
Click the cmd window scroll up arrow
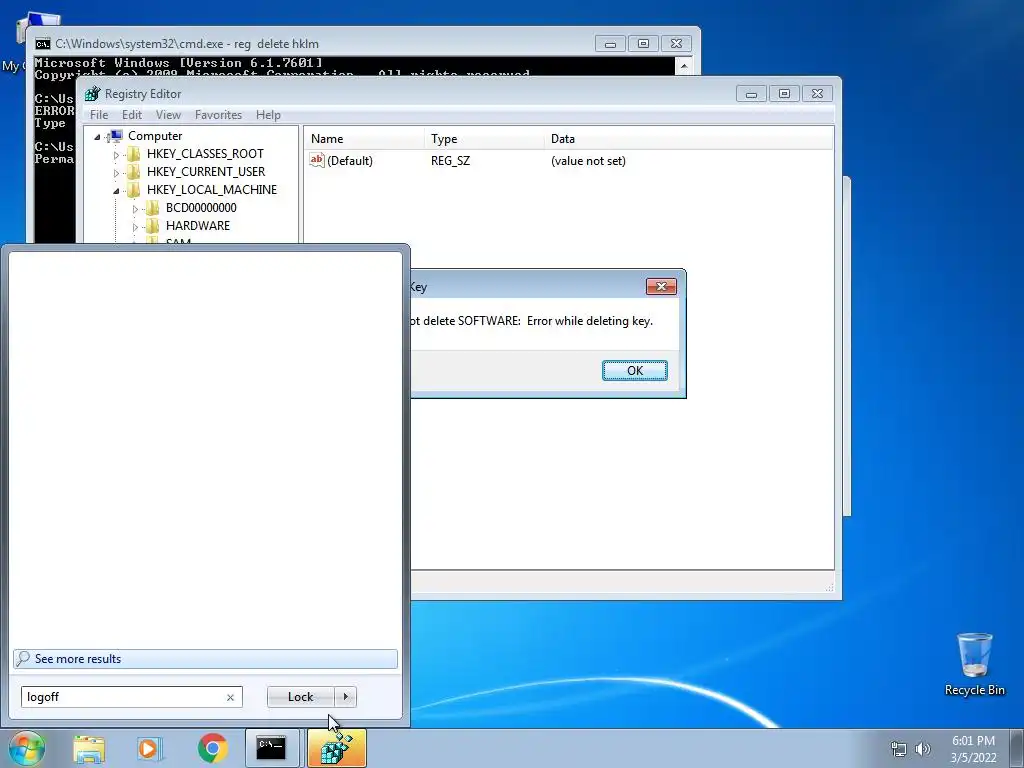[x=683, y=65]
